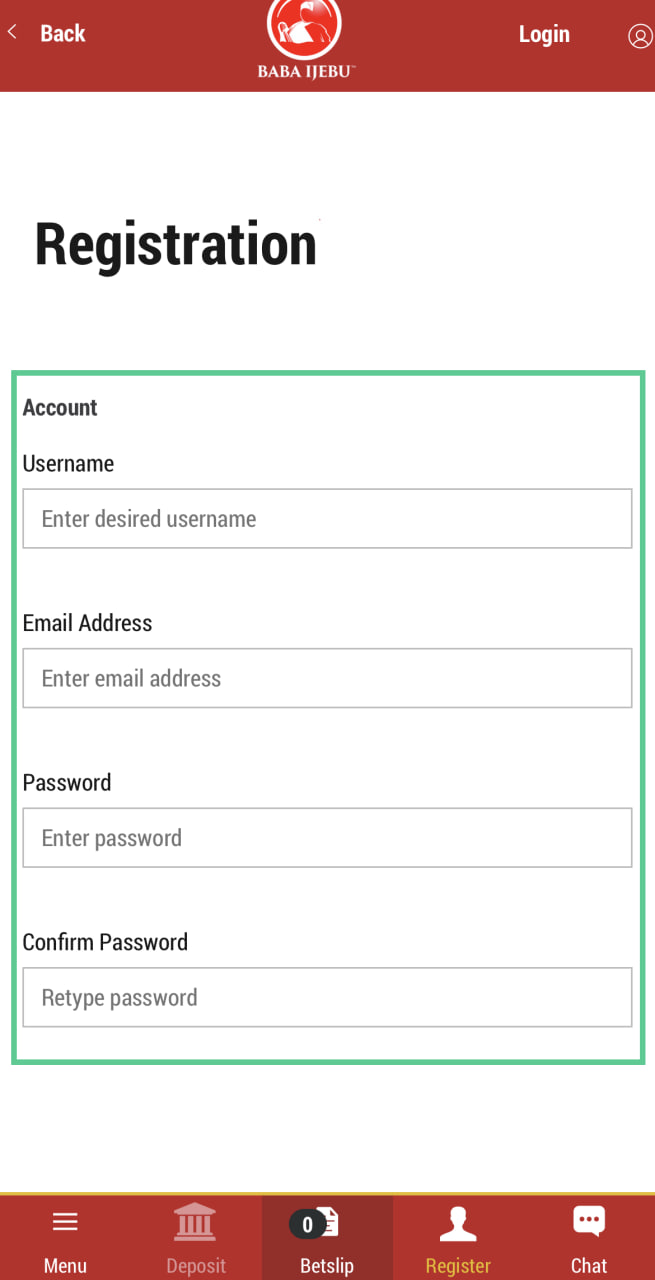Tap the Chat label in bottom bar
The height and width of the screenshot is (1280, 655).
click(589, 1265)
